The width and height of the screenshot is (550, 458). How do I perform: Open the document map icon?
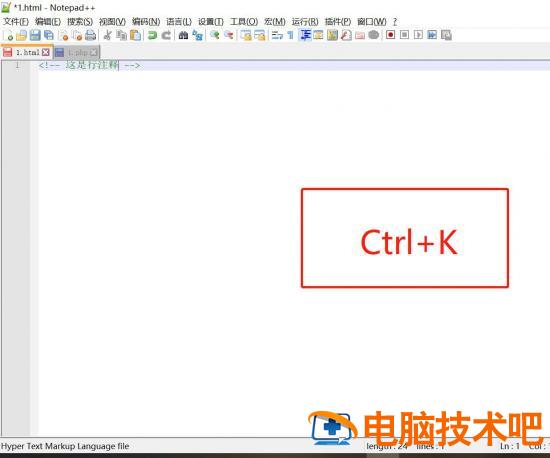332,35
